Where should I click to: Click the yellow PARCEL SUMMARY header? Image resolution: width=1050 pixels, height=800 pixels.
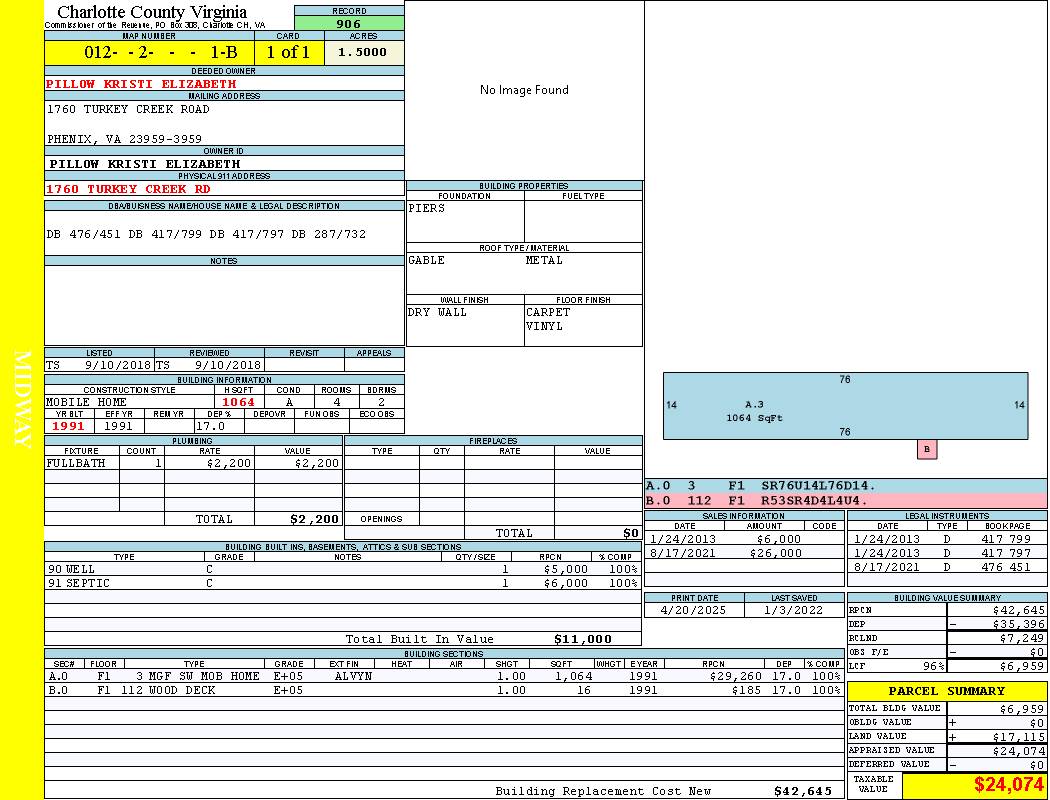(946, 691)
